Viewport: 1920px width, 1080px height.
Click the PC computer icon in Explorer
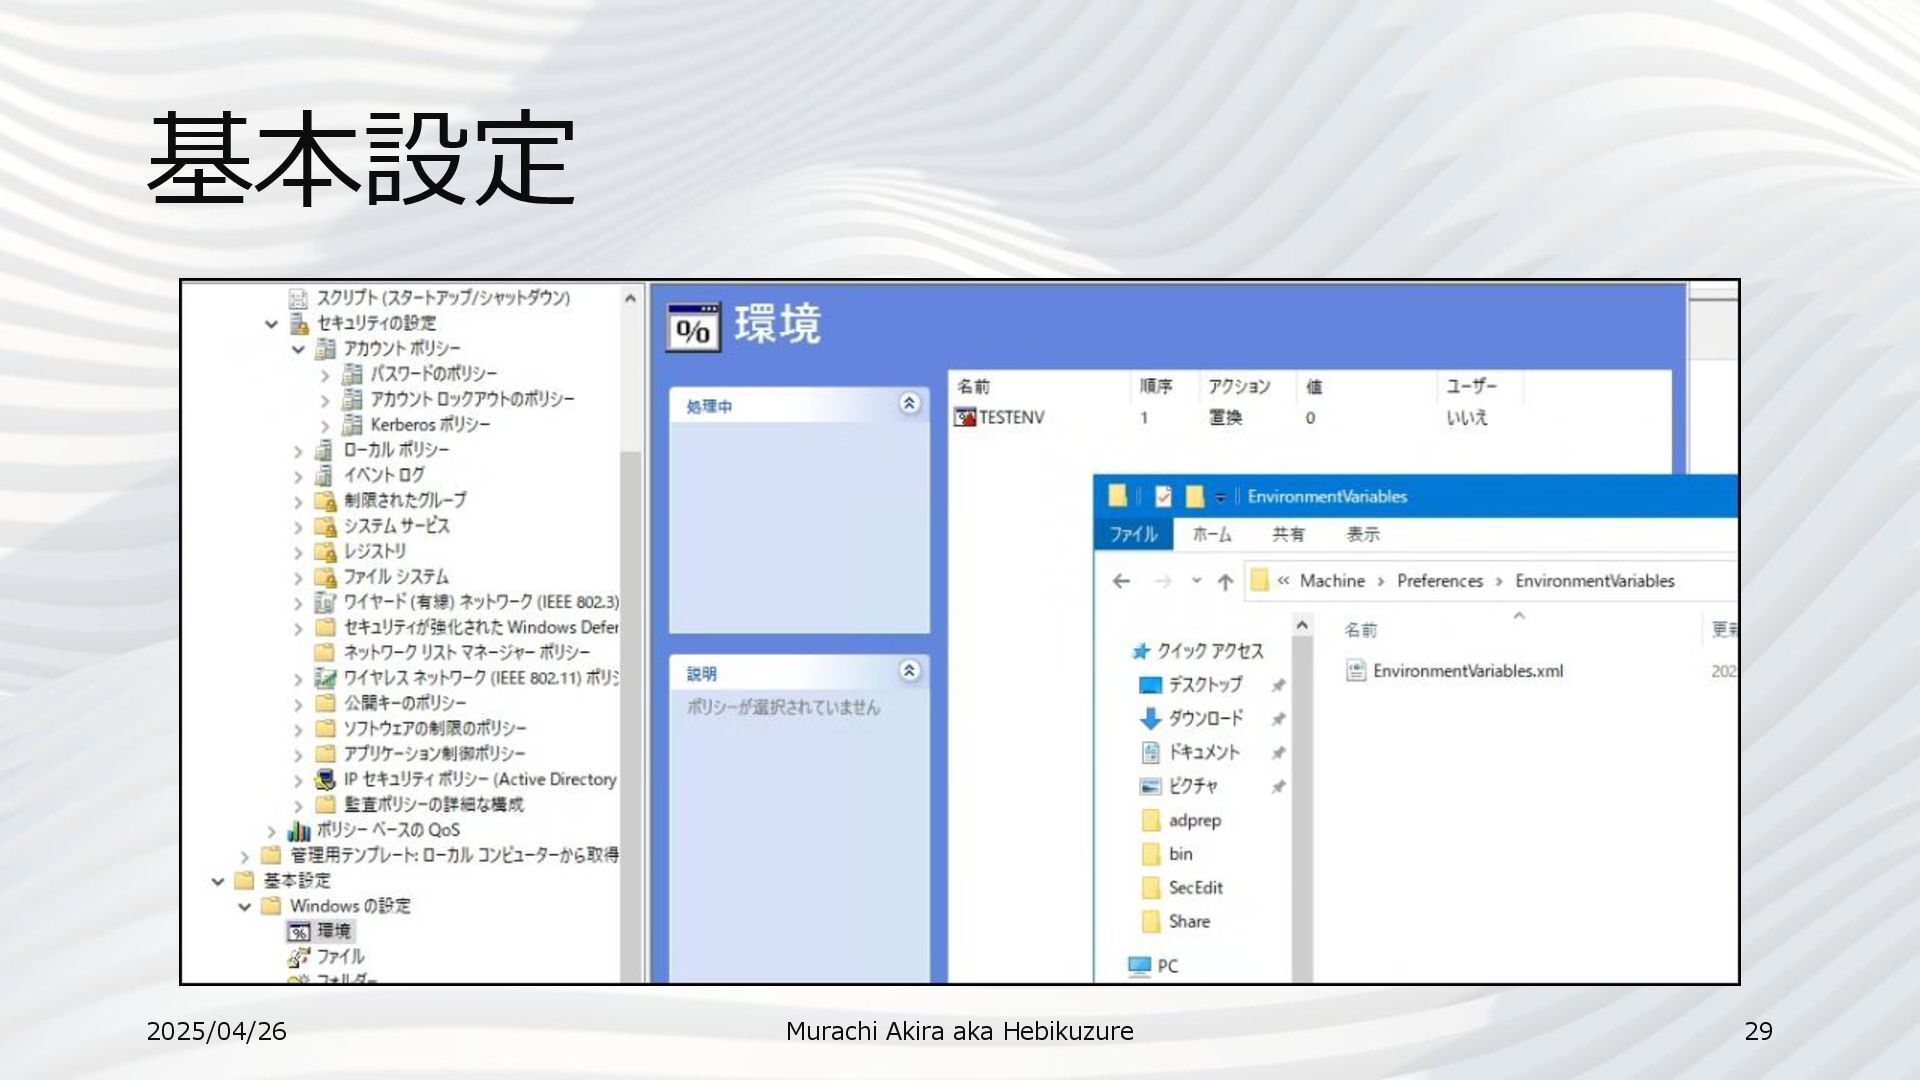(1139, 966)
